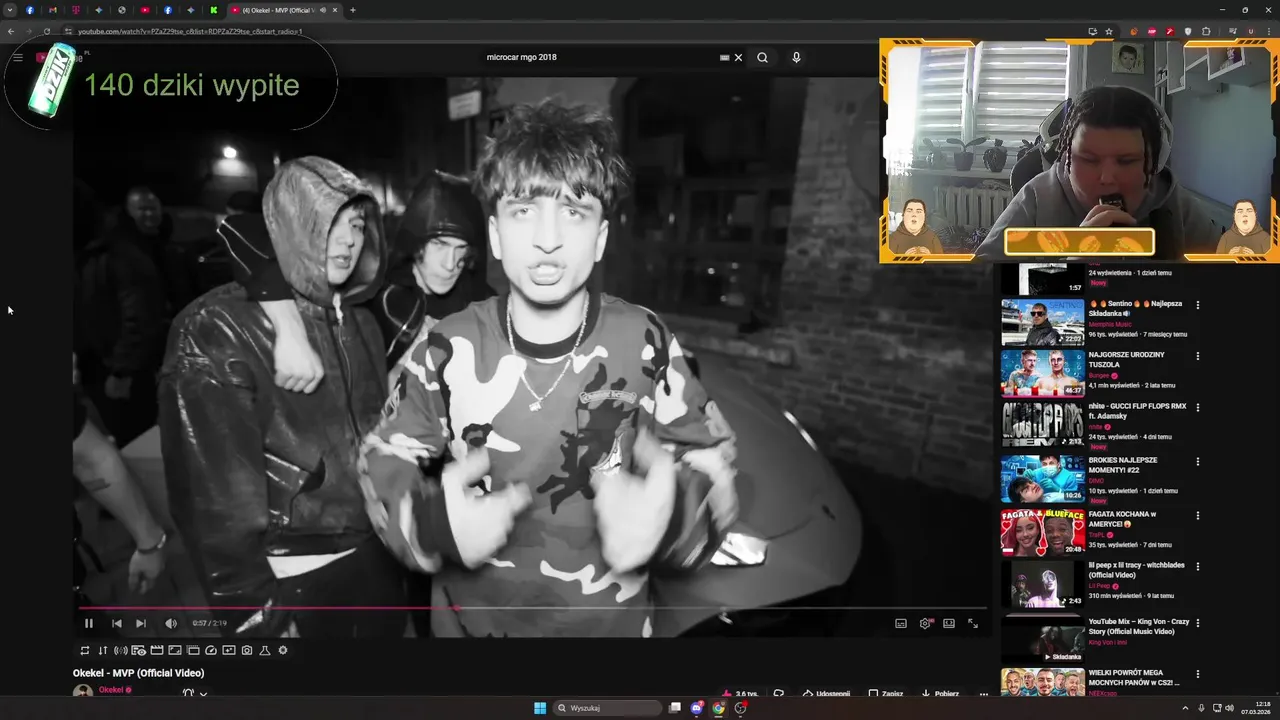Image resolution: width=1280 pixels, height=720 pixels.
Task: Click the flask icon below the player
Action: [x=265, y=650]
